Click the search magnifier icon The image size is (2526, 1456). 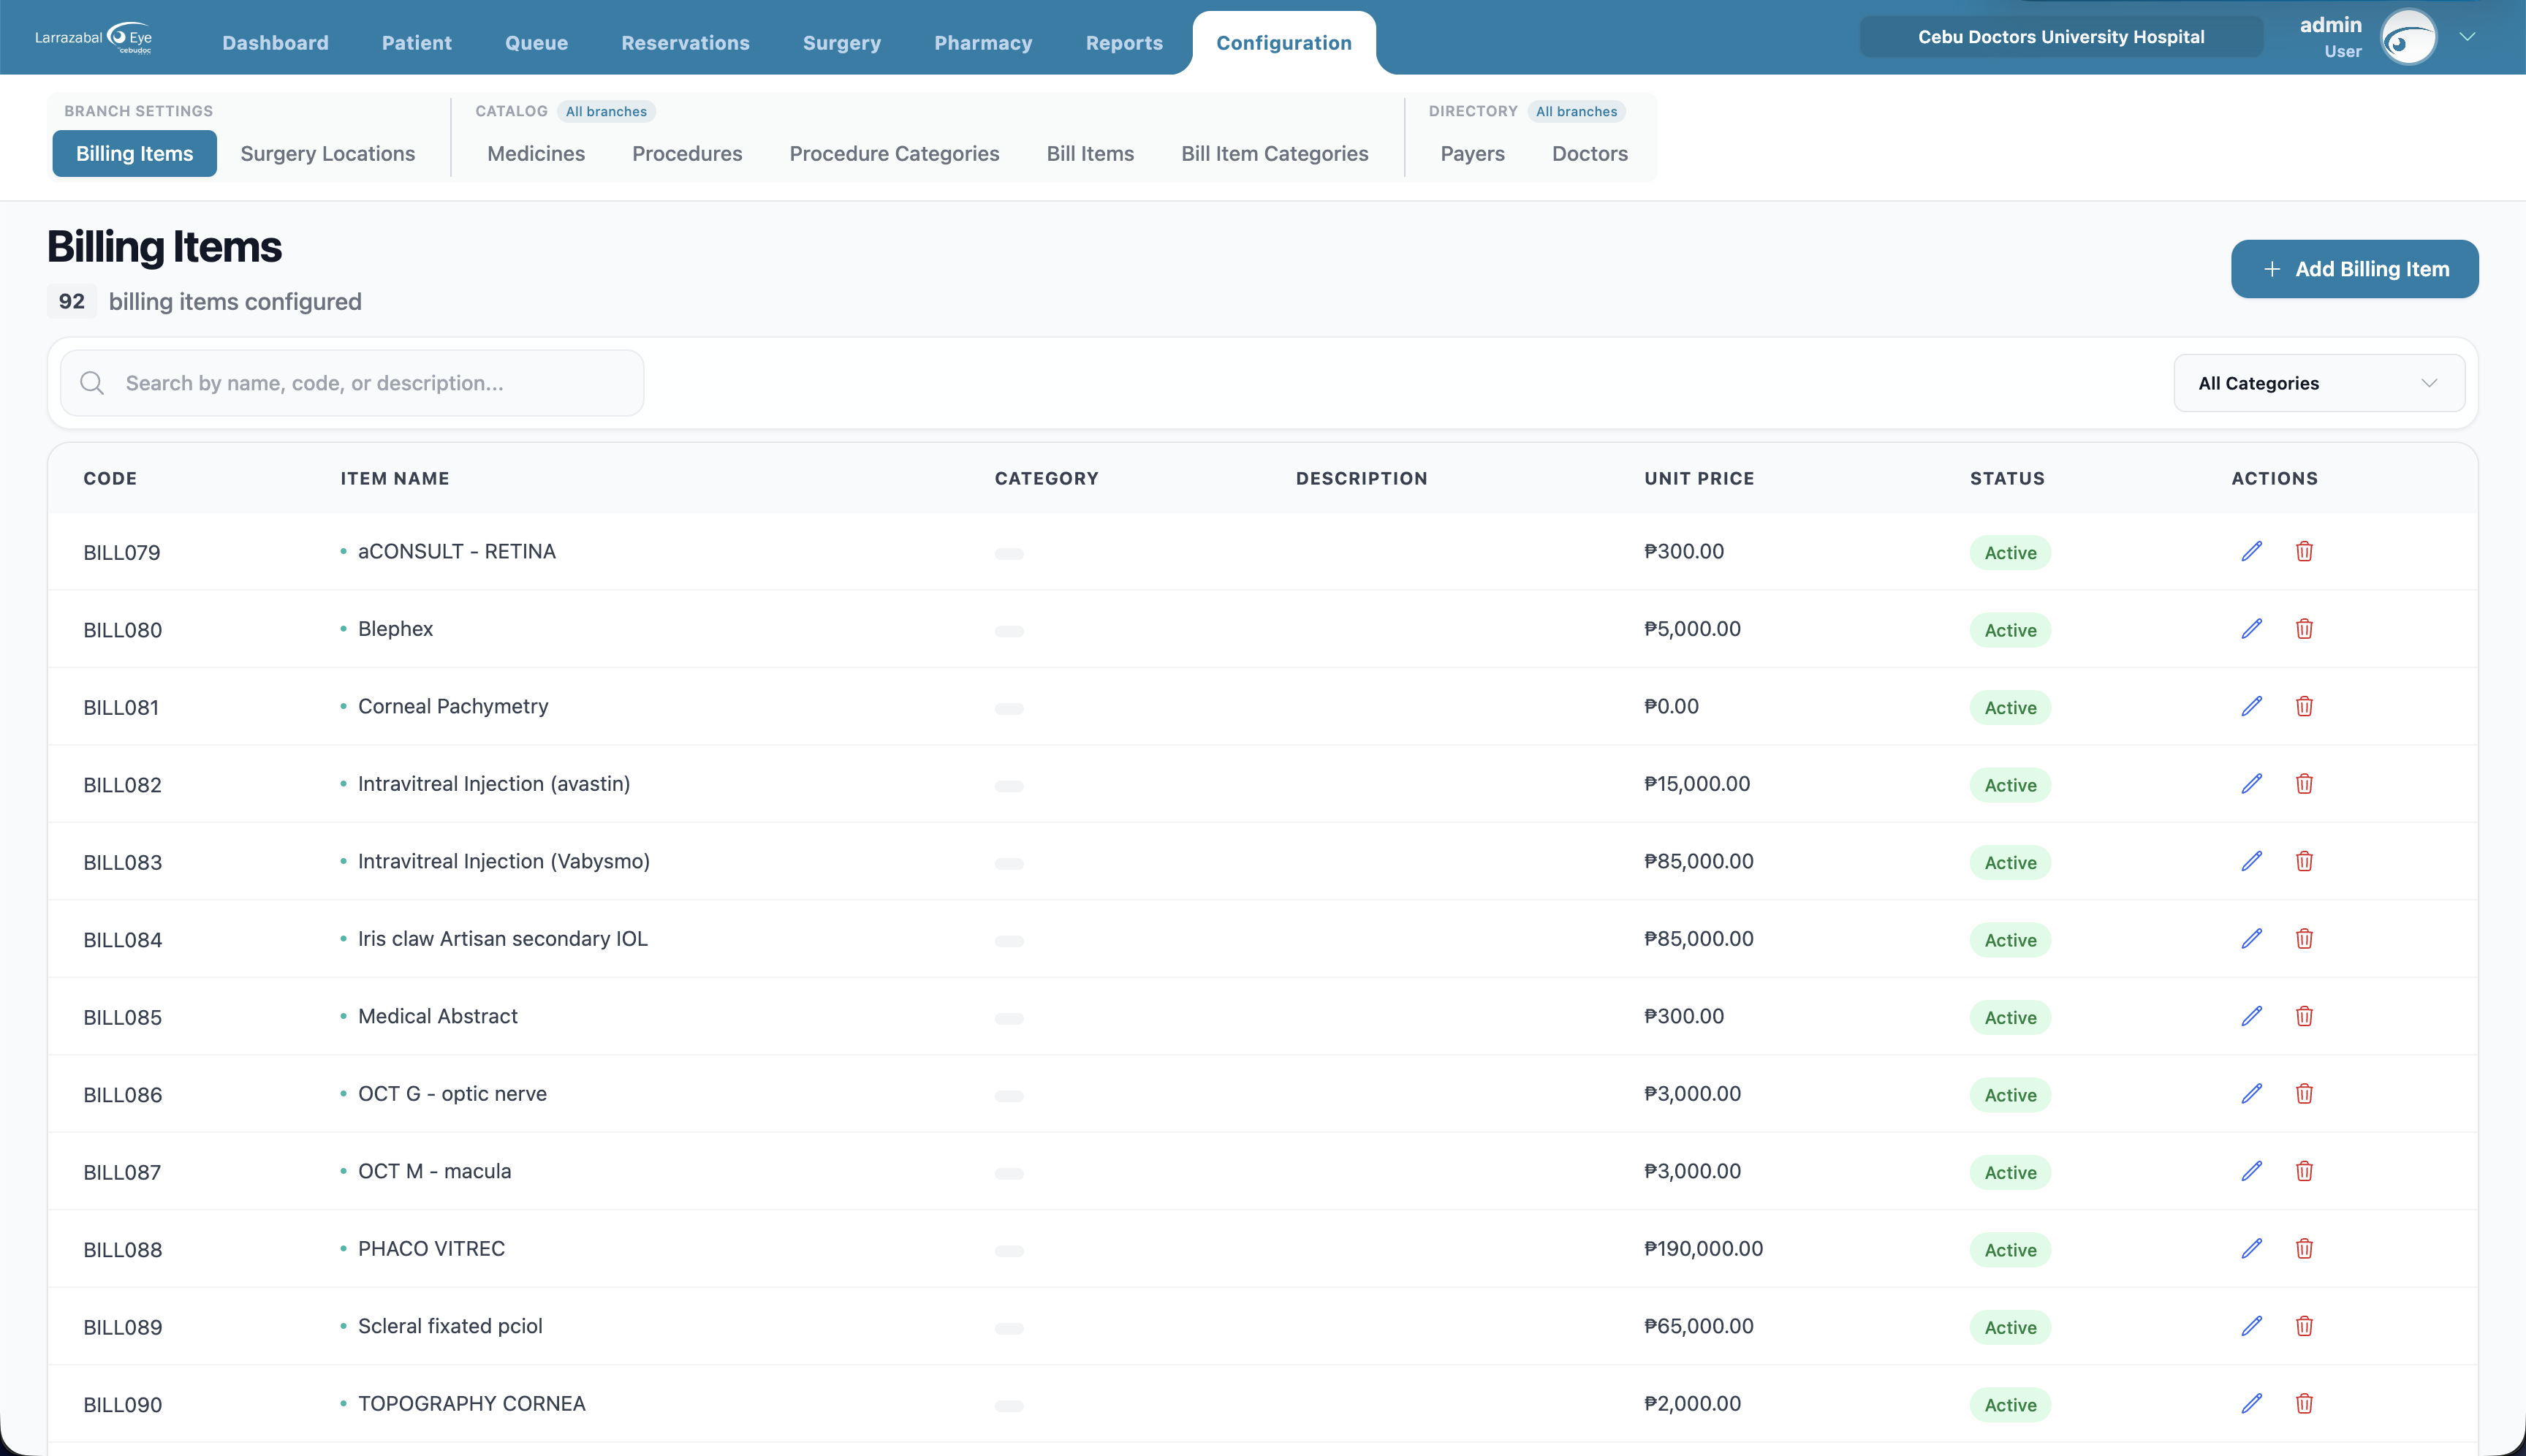tap(92, 383)
